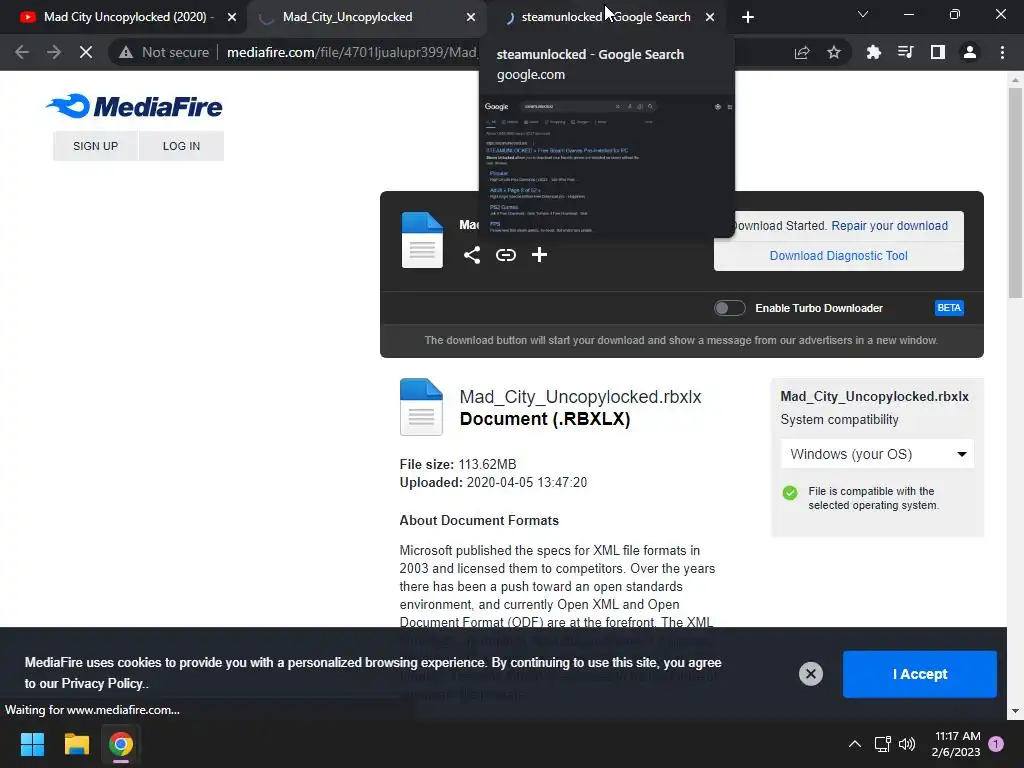Click the BETA badge

[949, 308]
